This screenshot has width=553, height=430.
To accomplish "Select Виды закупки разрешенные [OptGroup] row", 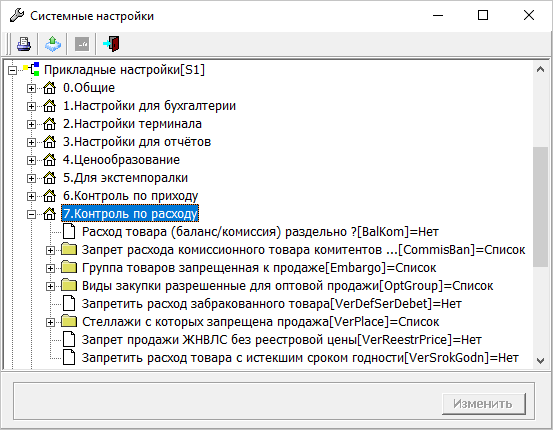I will [x=287, y=285].
